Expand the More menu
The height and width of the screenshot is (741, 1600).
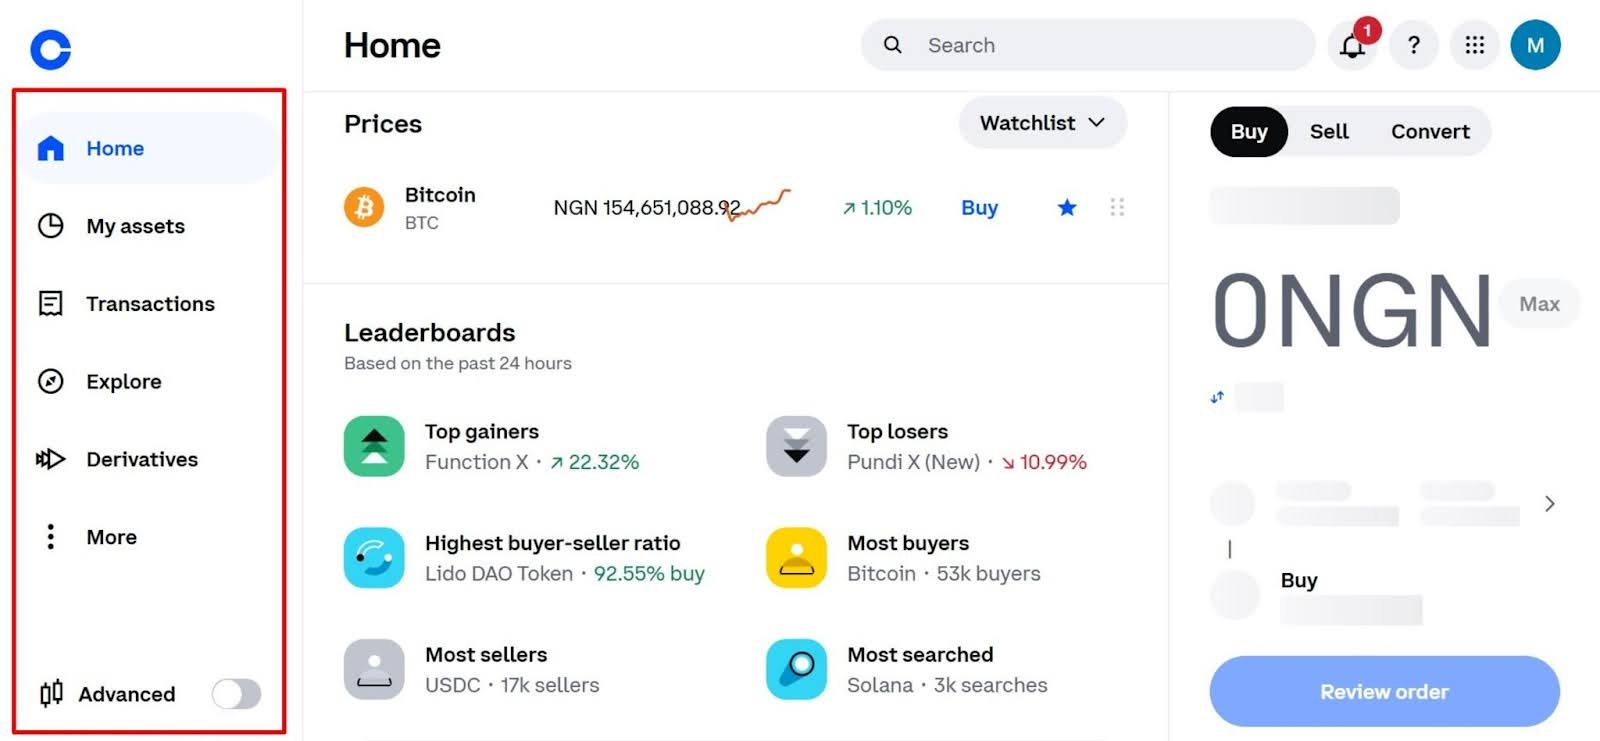[x=110, y=537]
